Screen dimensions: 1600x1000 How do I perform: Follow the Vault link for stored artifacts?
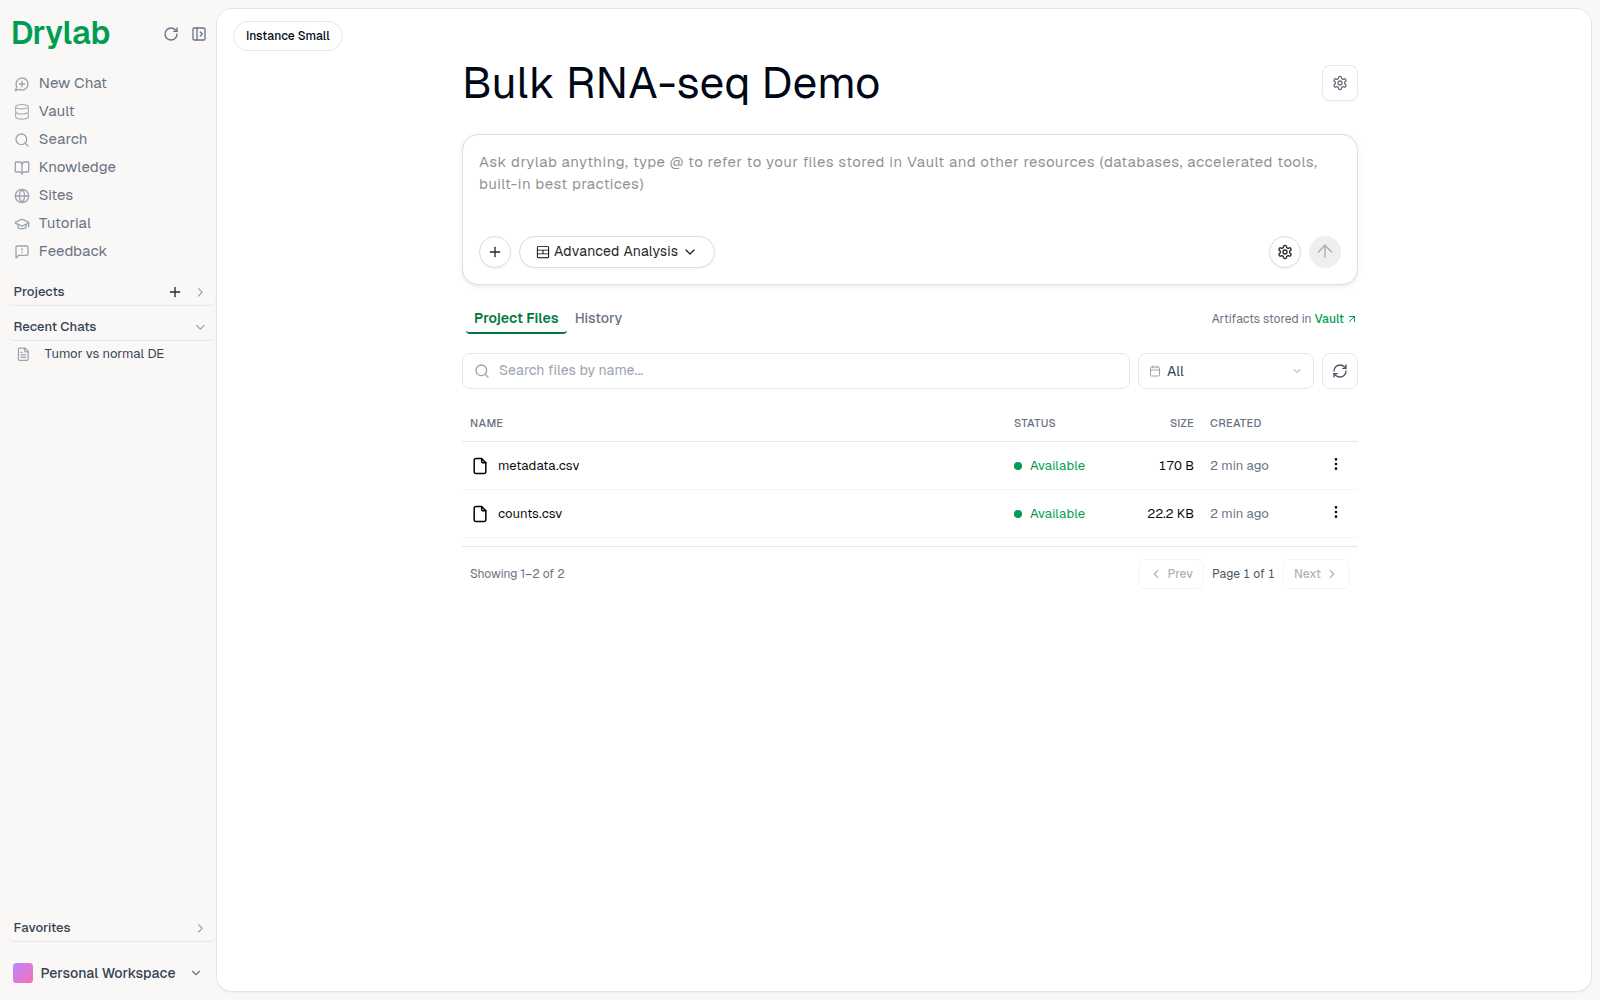[1335, 319]
